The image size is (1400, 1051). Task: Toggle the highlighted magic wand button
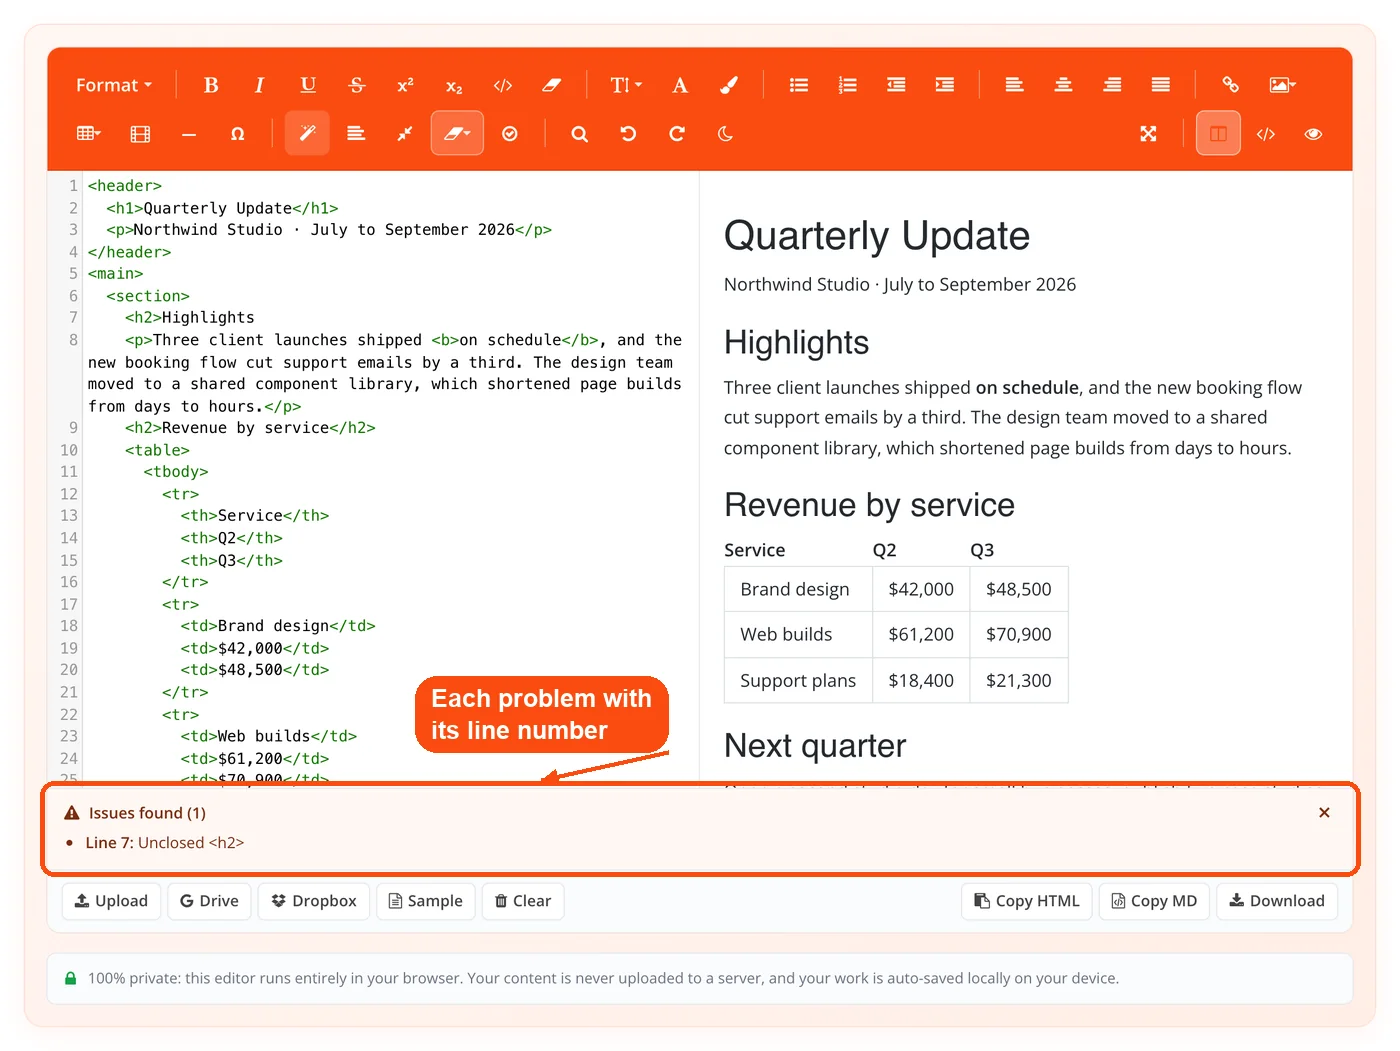pos(307,134)
